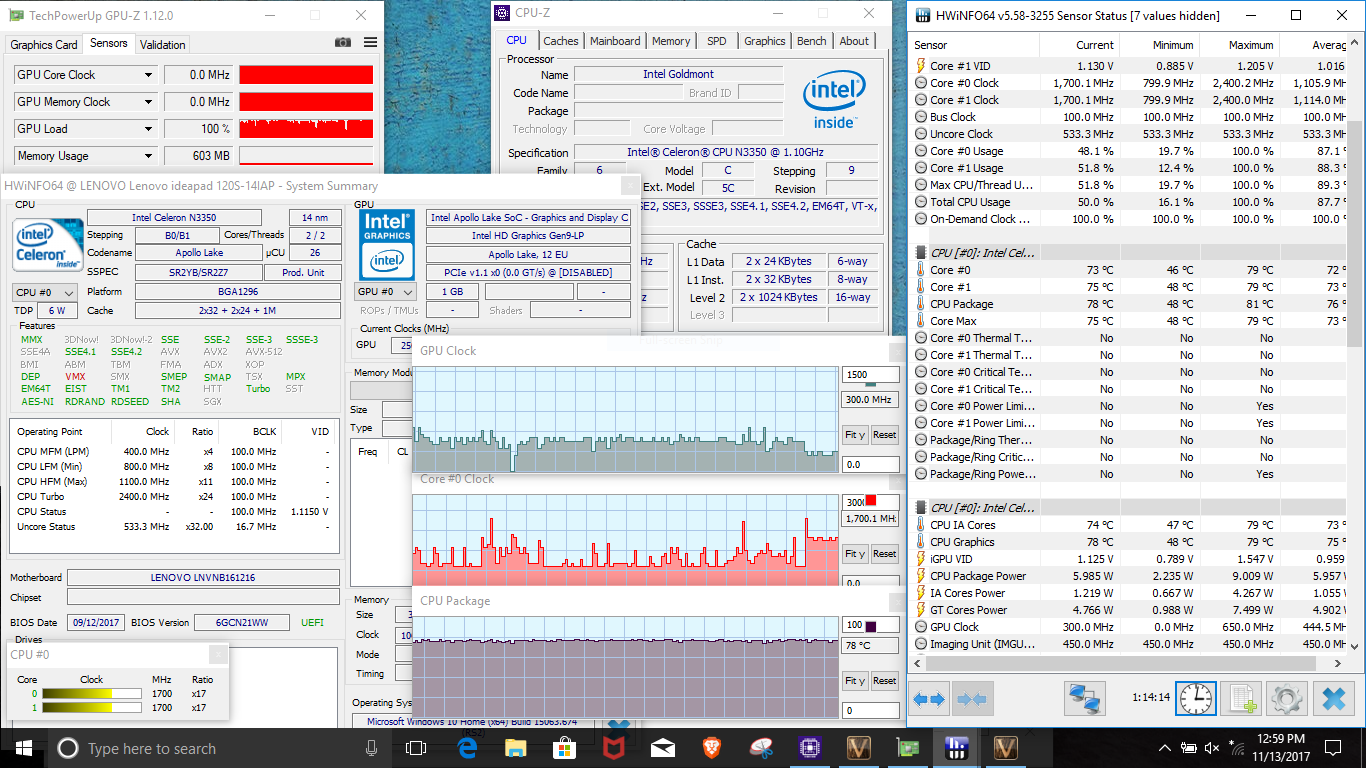The image size is (1366, 768).
Task: Launch Microsoft Edge from the taskbar
Action: 466,748
